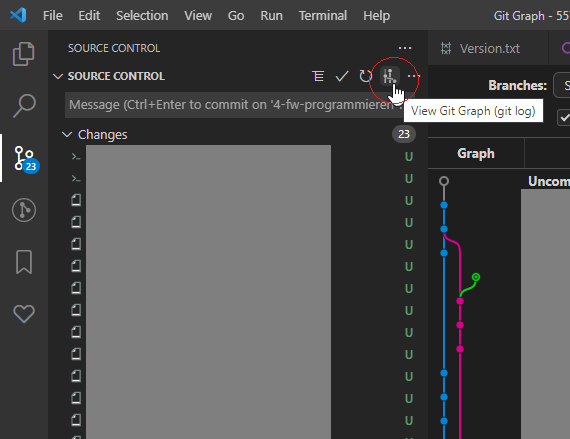Open the Bookmarks view in the activity bar
This screenshot has width=570, height=439.
coord(24,262)
